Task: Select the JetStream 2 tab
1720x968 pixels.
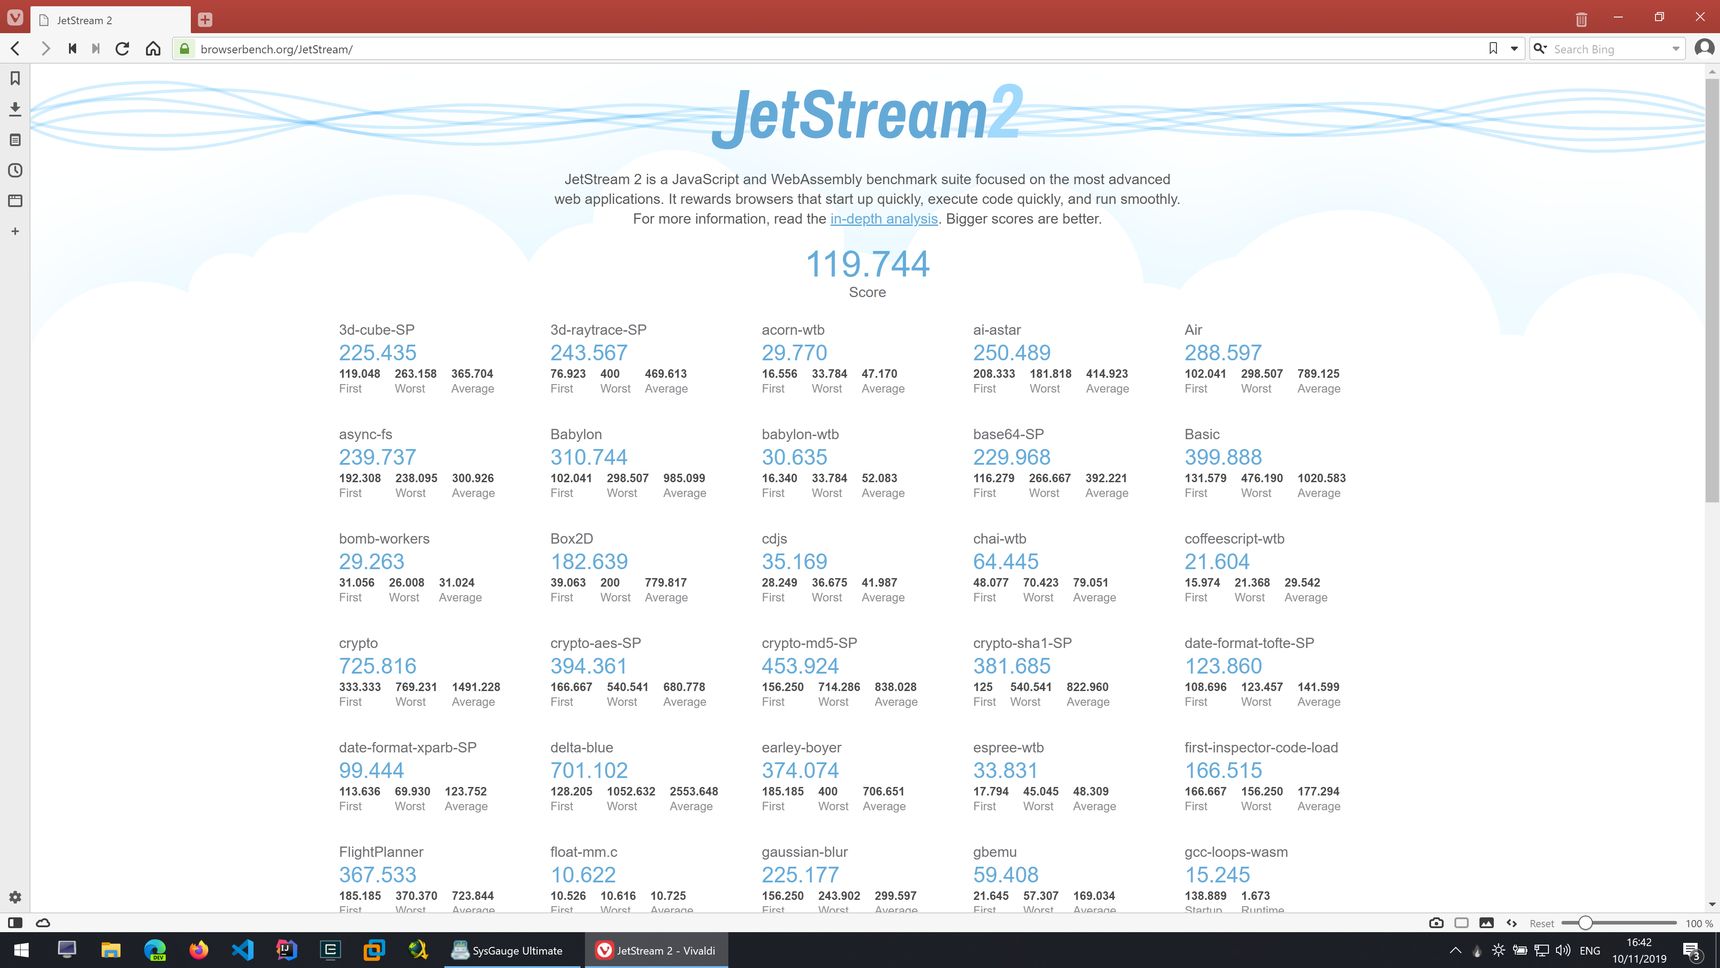Action: coord(110,20)
